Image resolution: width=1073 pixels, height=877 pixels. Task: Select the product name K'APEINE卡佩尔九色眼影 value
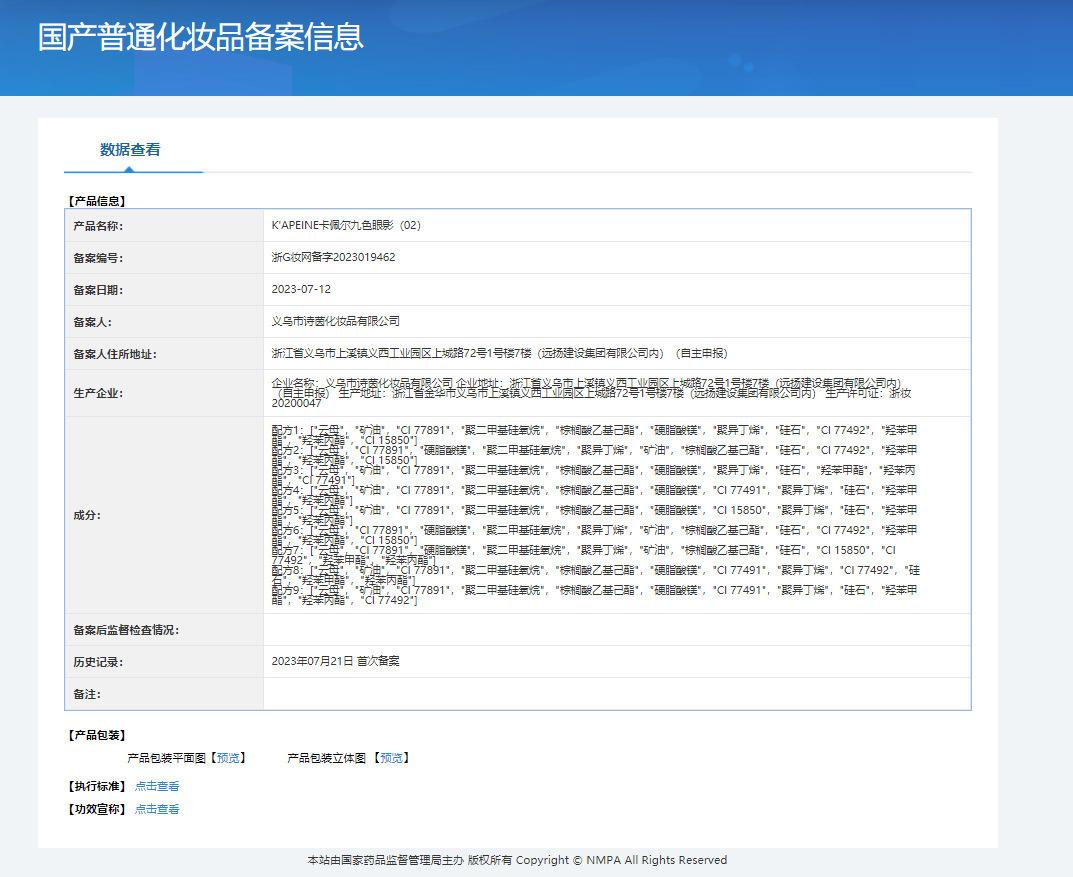(x=346, y=226)
